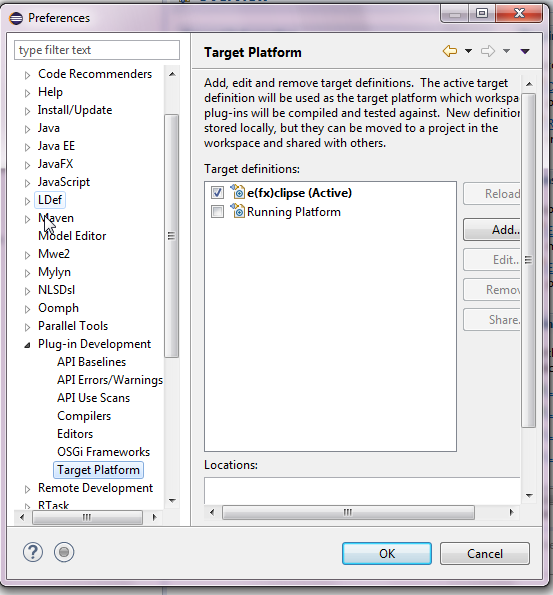Click the Eclipse icon in title bar

[x=16, y=18]
